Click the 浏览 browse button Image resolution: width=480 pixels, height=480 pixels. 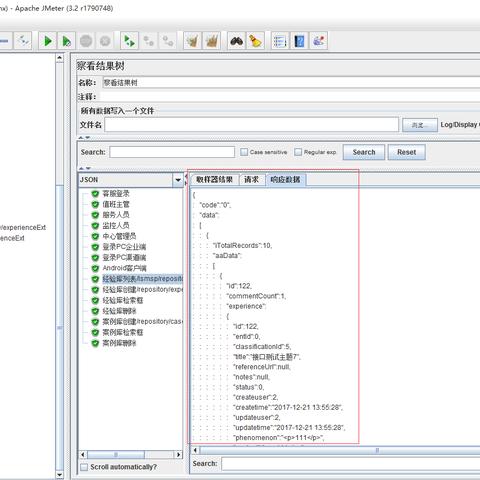tap(420, 125)
